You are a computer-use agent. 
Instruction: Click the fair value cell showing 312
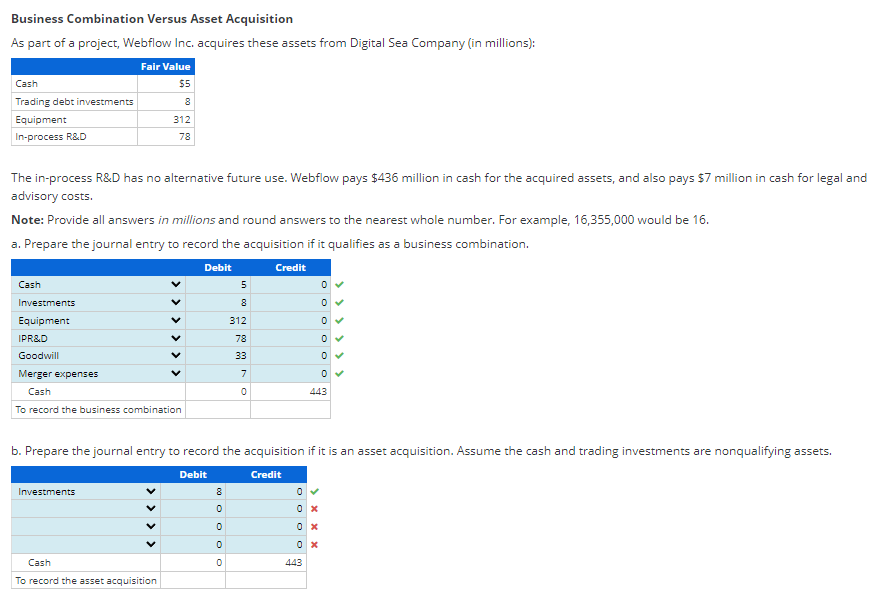(166, 119)
